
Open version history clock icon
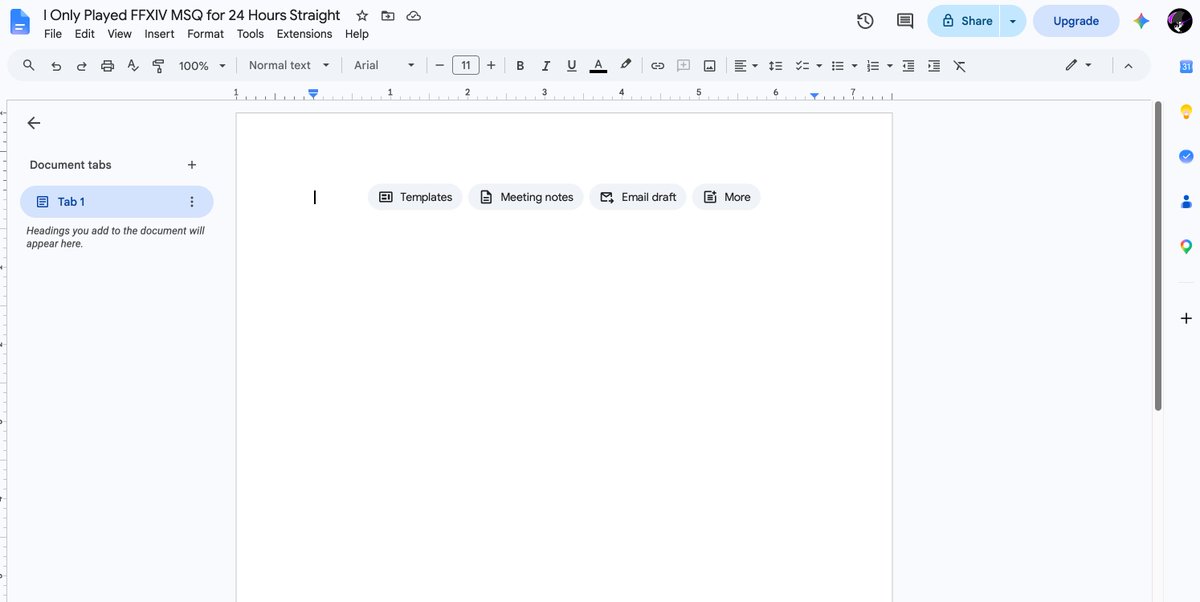[x=865, y=21]
